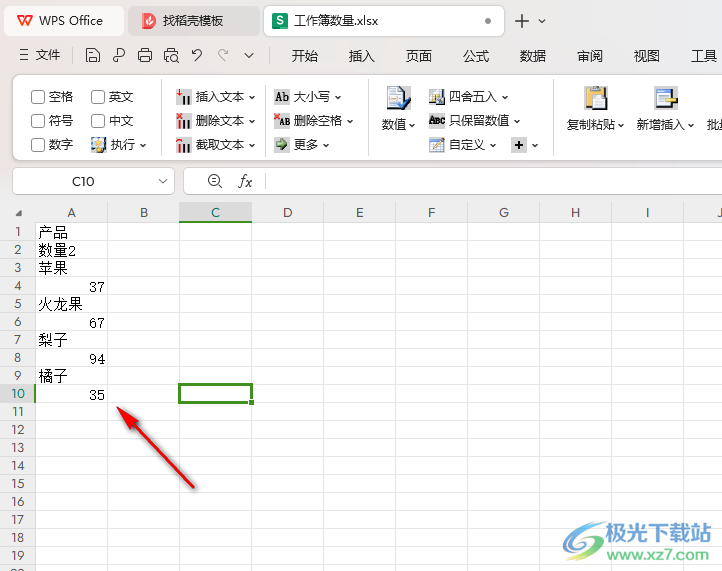Open the 工具 ribbon tab
Viewport: 722px width, 571px height.
[704, 56]
